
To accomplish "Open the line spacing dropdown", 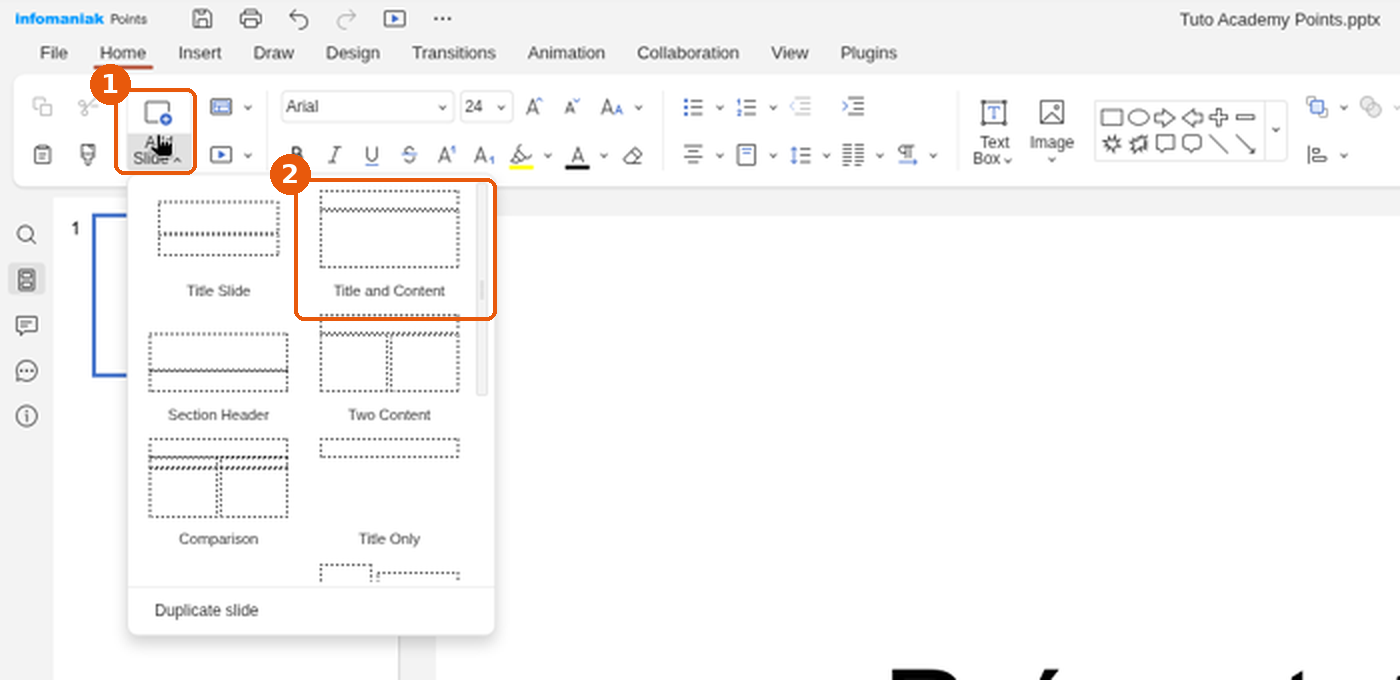I will point(812,155).
